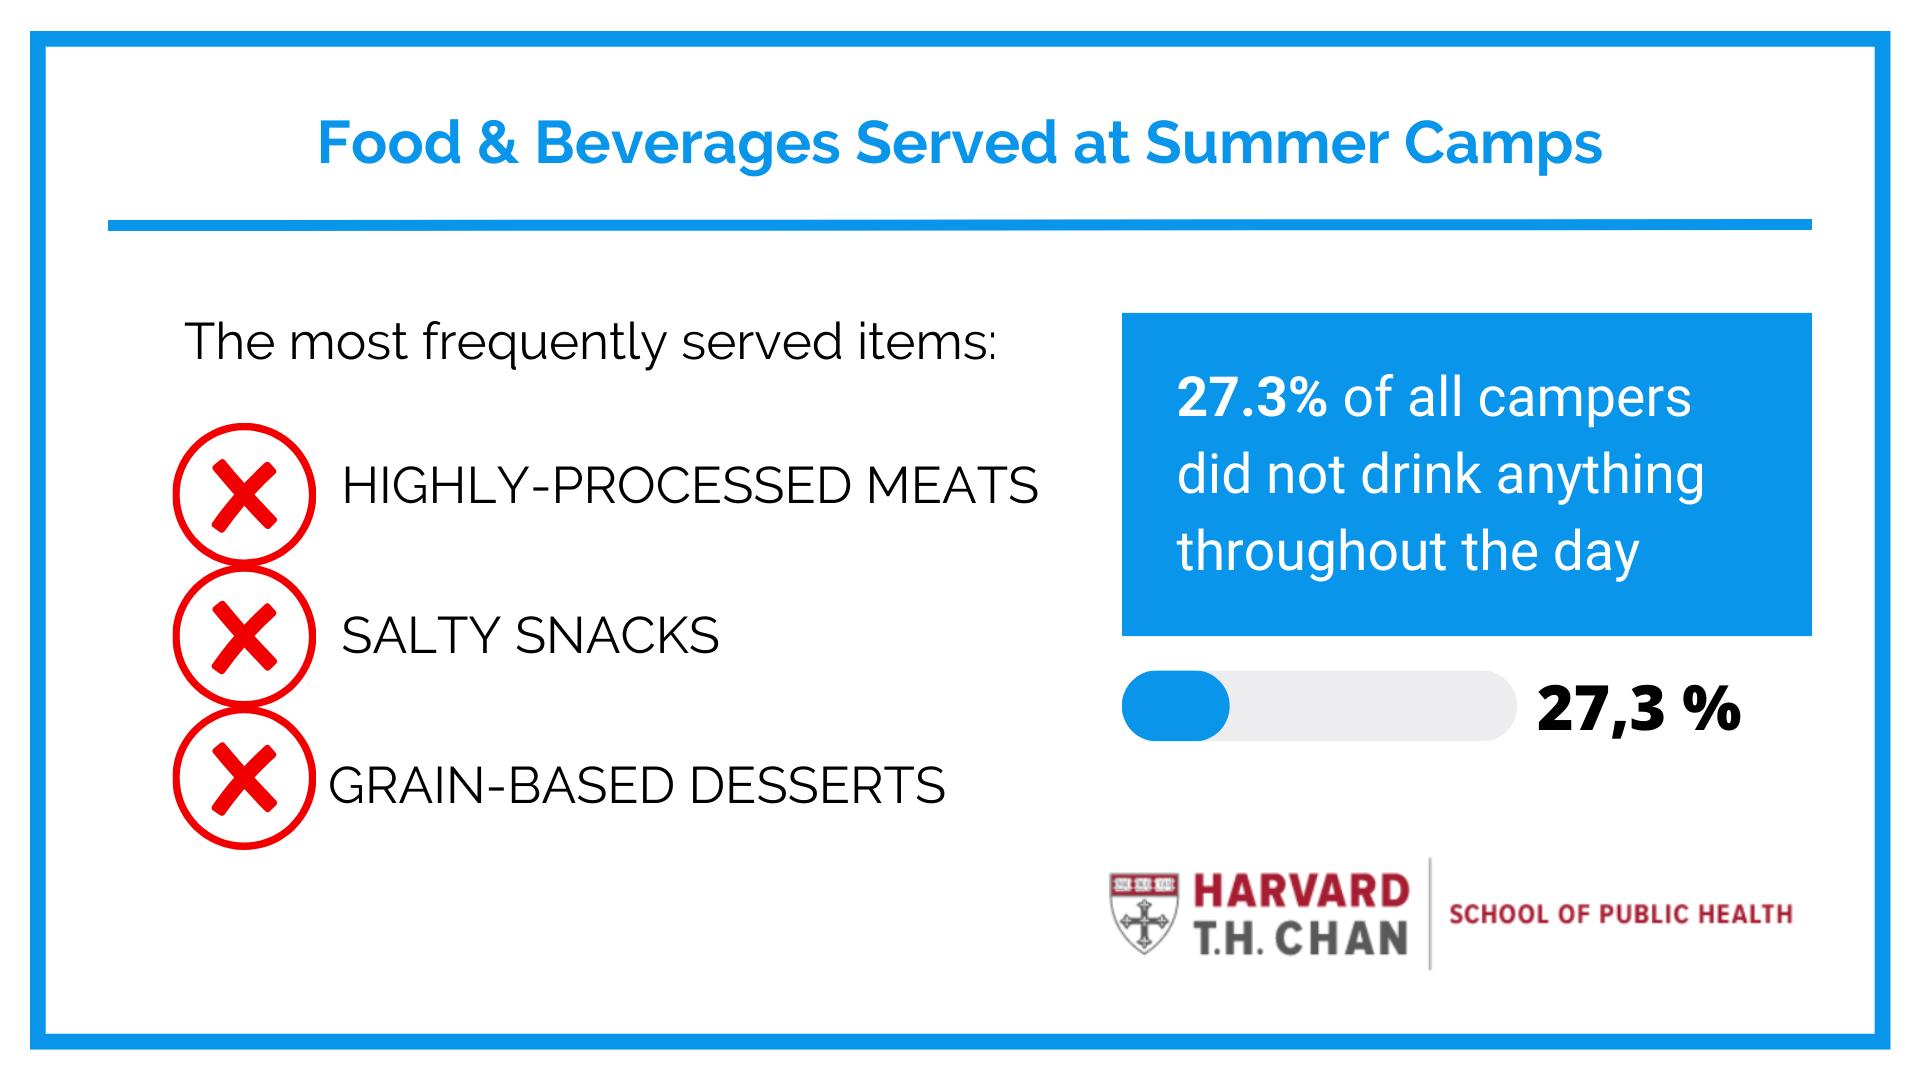This screenshot has width=1920, height=1080.
Task: Click the blue filled part of progress bar
Action: (1176, 706)
